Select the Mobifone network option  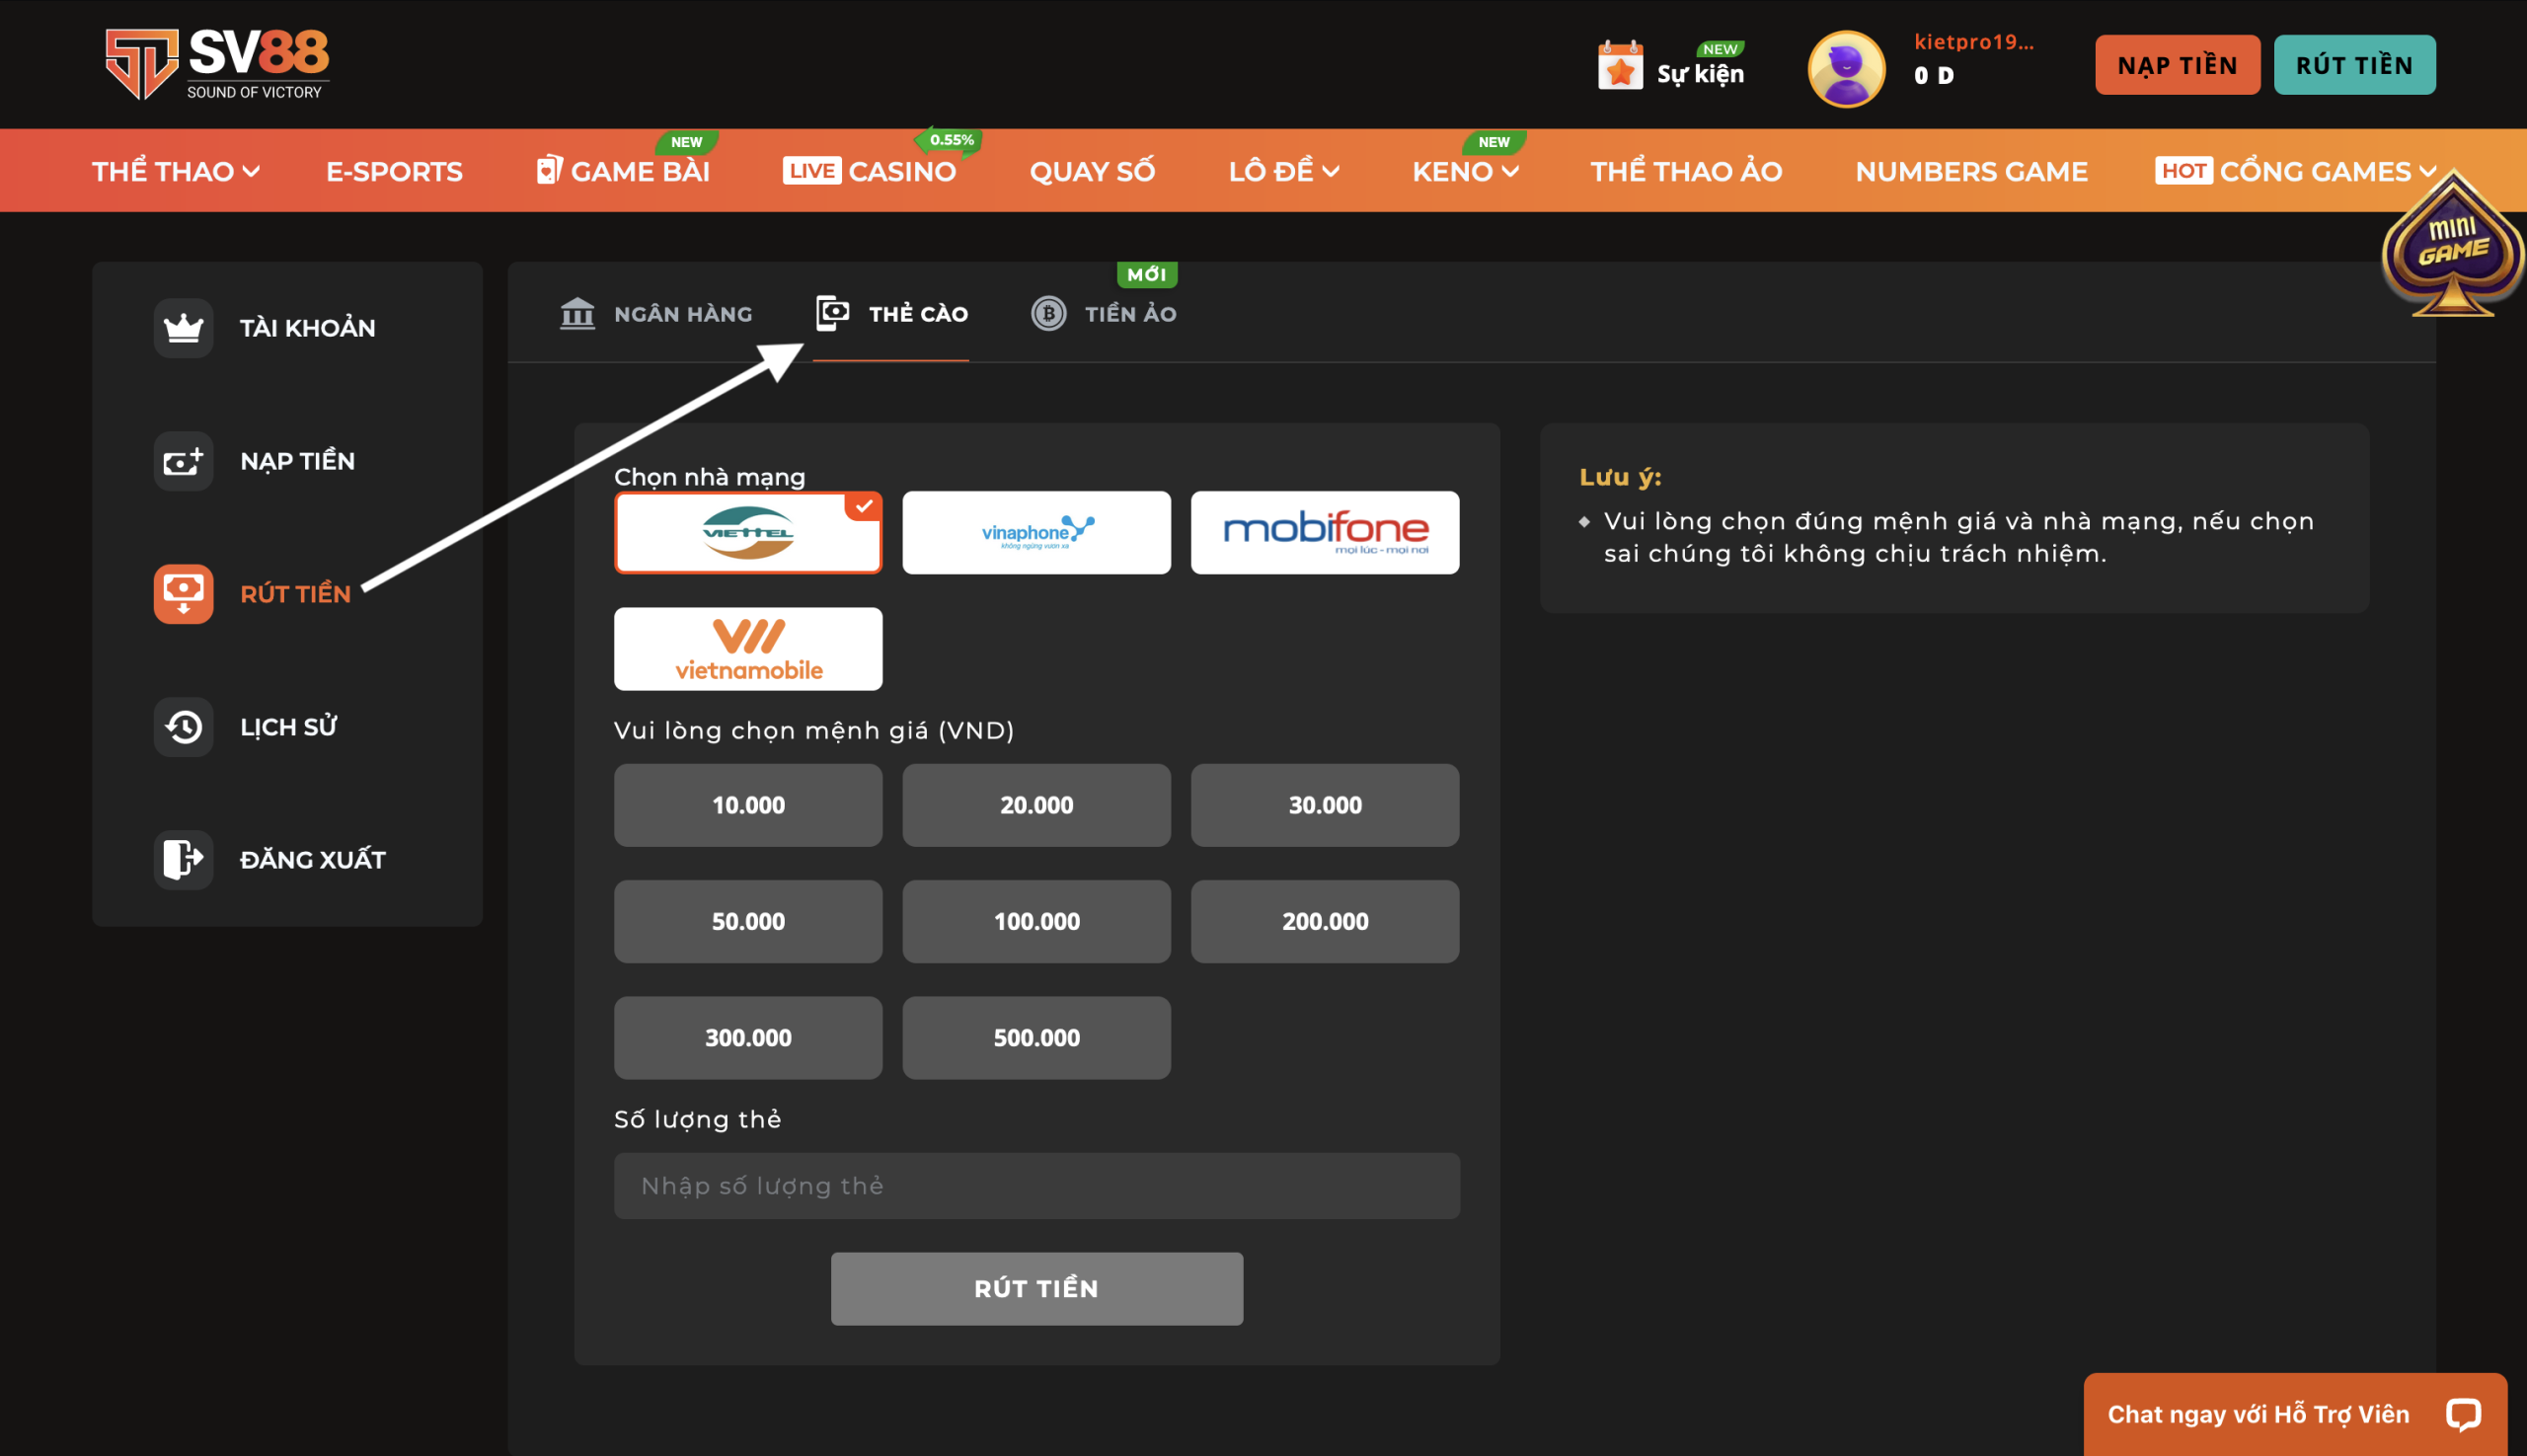[1324, 533]
